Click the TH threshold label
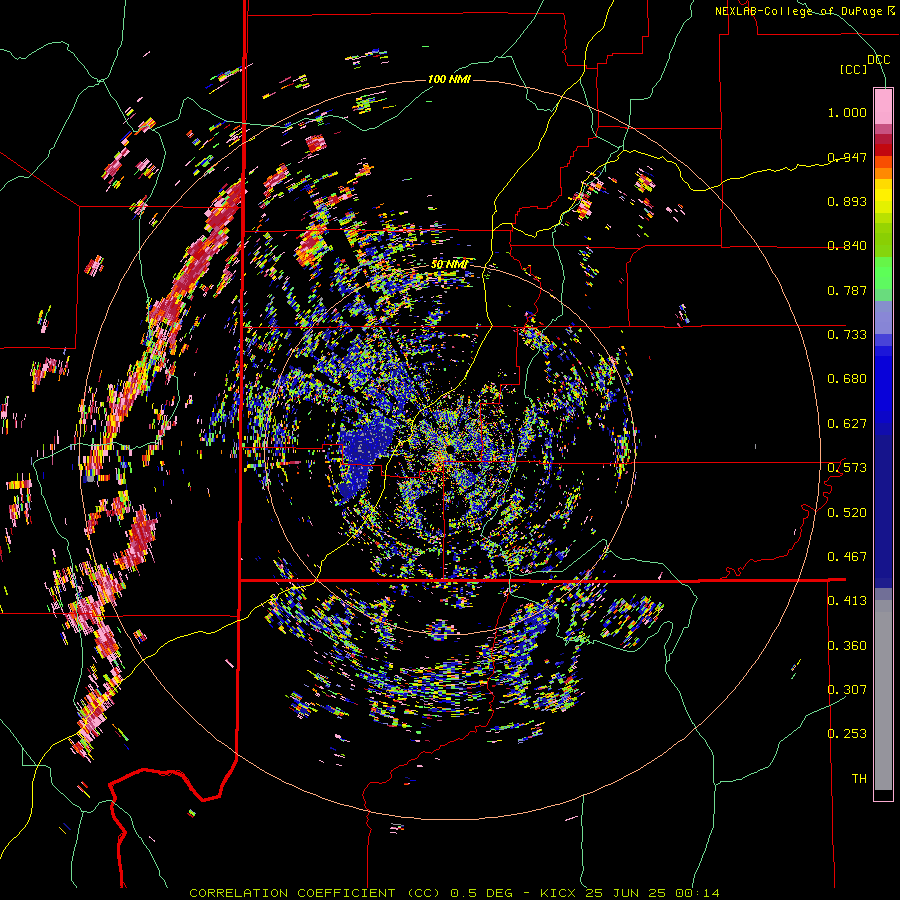This screenshot has height=900, width=900. (x=859, y=779)
